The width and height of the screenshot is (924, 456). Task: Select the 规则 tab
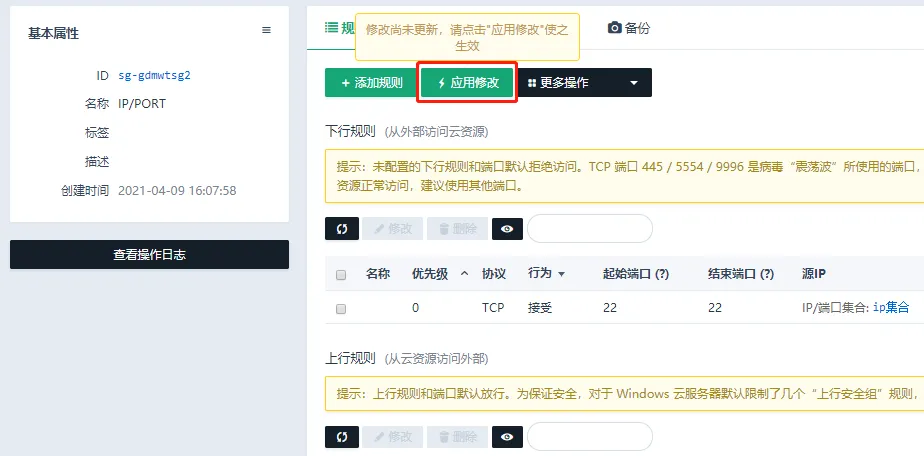pyautogui.click(x=340, y=28)
